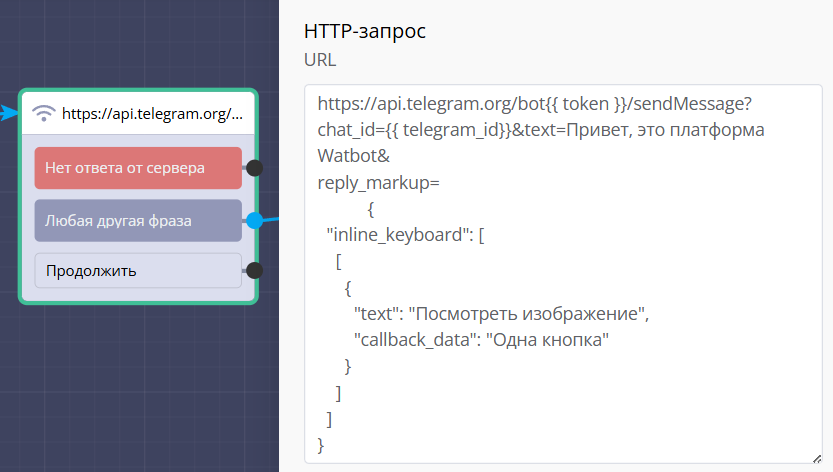Click the node title https://api.telegram.org/...
The height and width of the screenshot is (472, 833).
tap(152, 113)
